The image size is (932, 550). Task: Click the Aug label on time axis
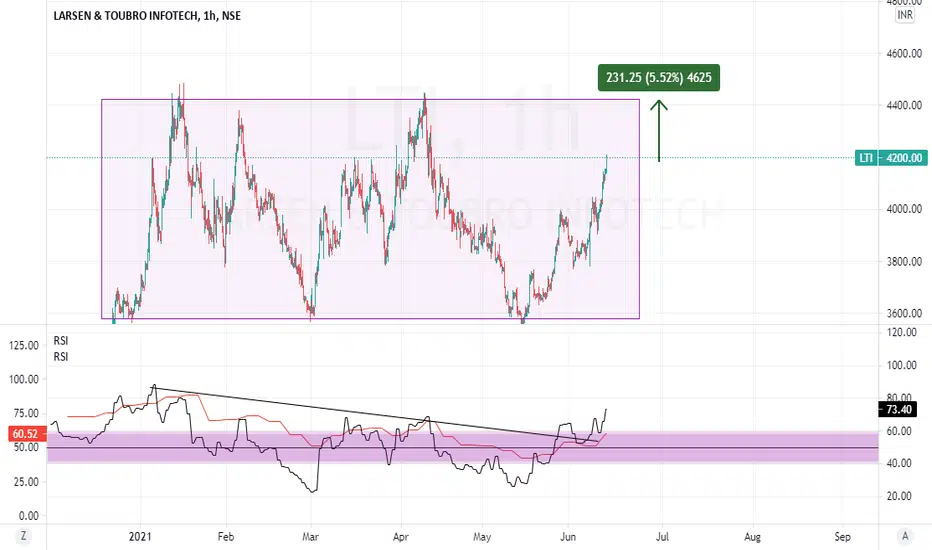point(752,536)
